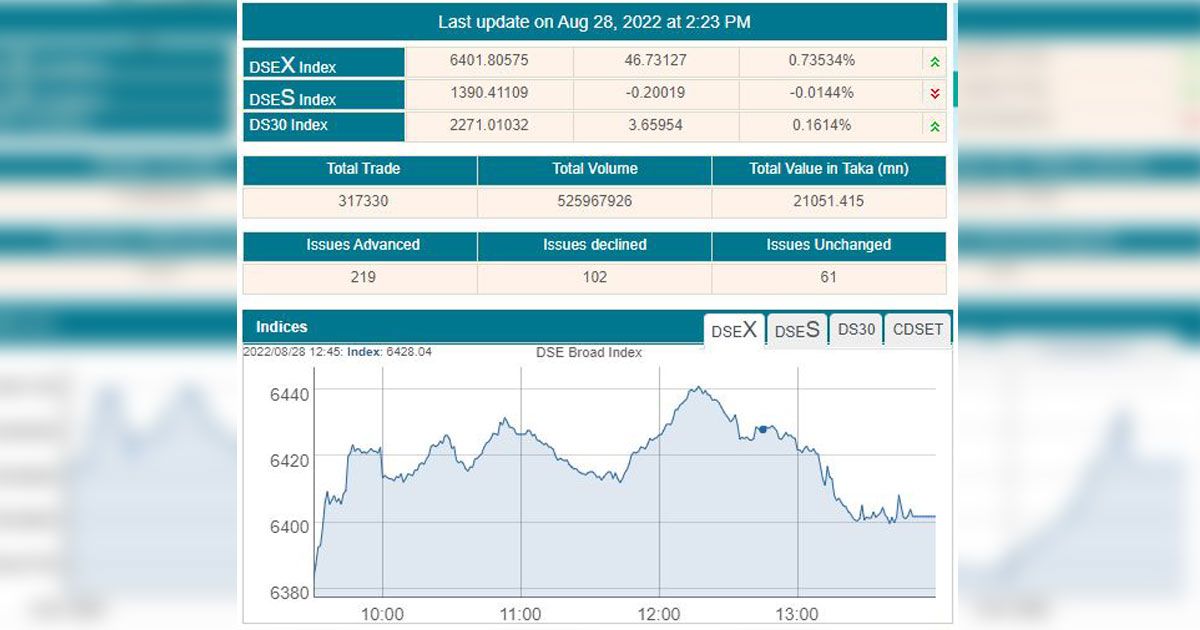This screenshot has width=1200, height=630.
Task: Open the DS30 chart tab
Action: [x=857, y=329]
